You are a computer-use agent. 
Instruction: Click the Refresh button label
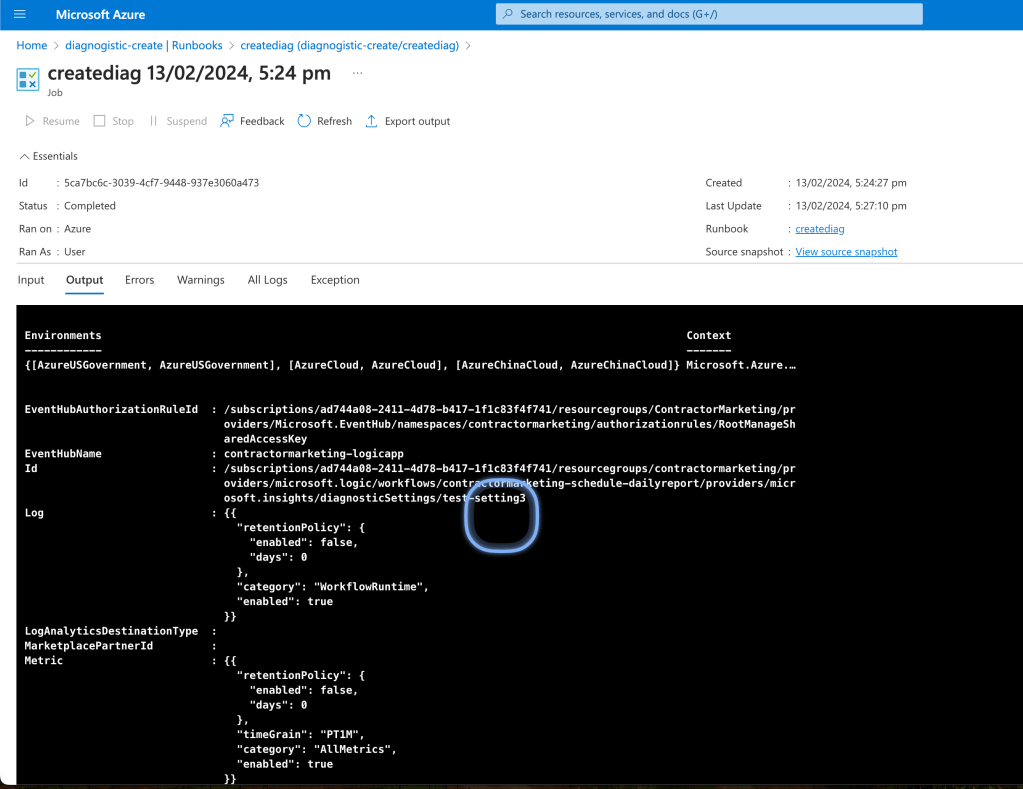coord(334,121)
